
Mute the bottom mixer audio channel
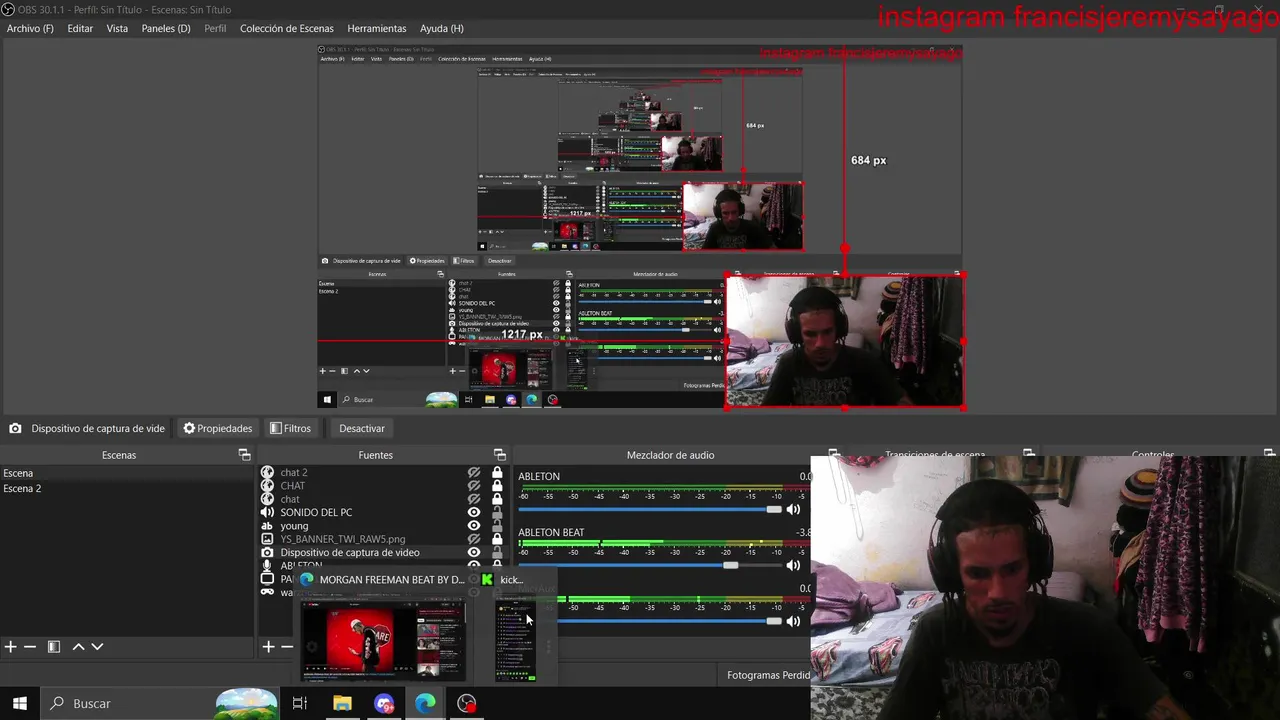pos(793,621)
